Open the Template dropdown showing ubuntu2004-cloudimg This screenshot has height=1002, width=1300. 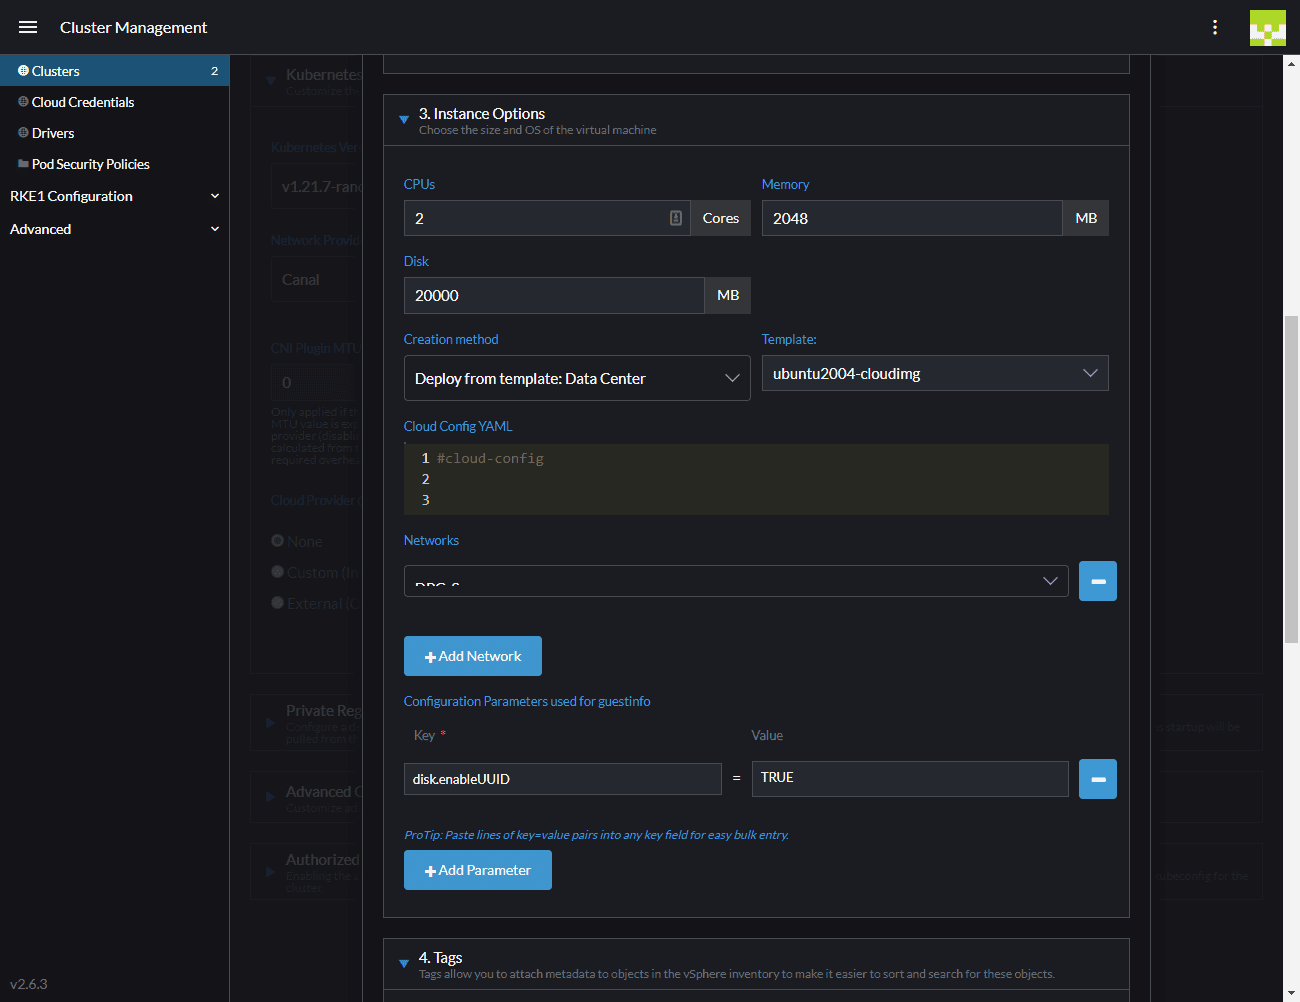934,373
